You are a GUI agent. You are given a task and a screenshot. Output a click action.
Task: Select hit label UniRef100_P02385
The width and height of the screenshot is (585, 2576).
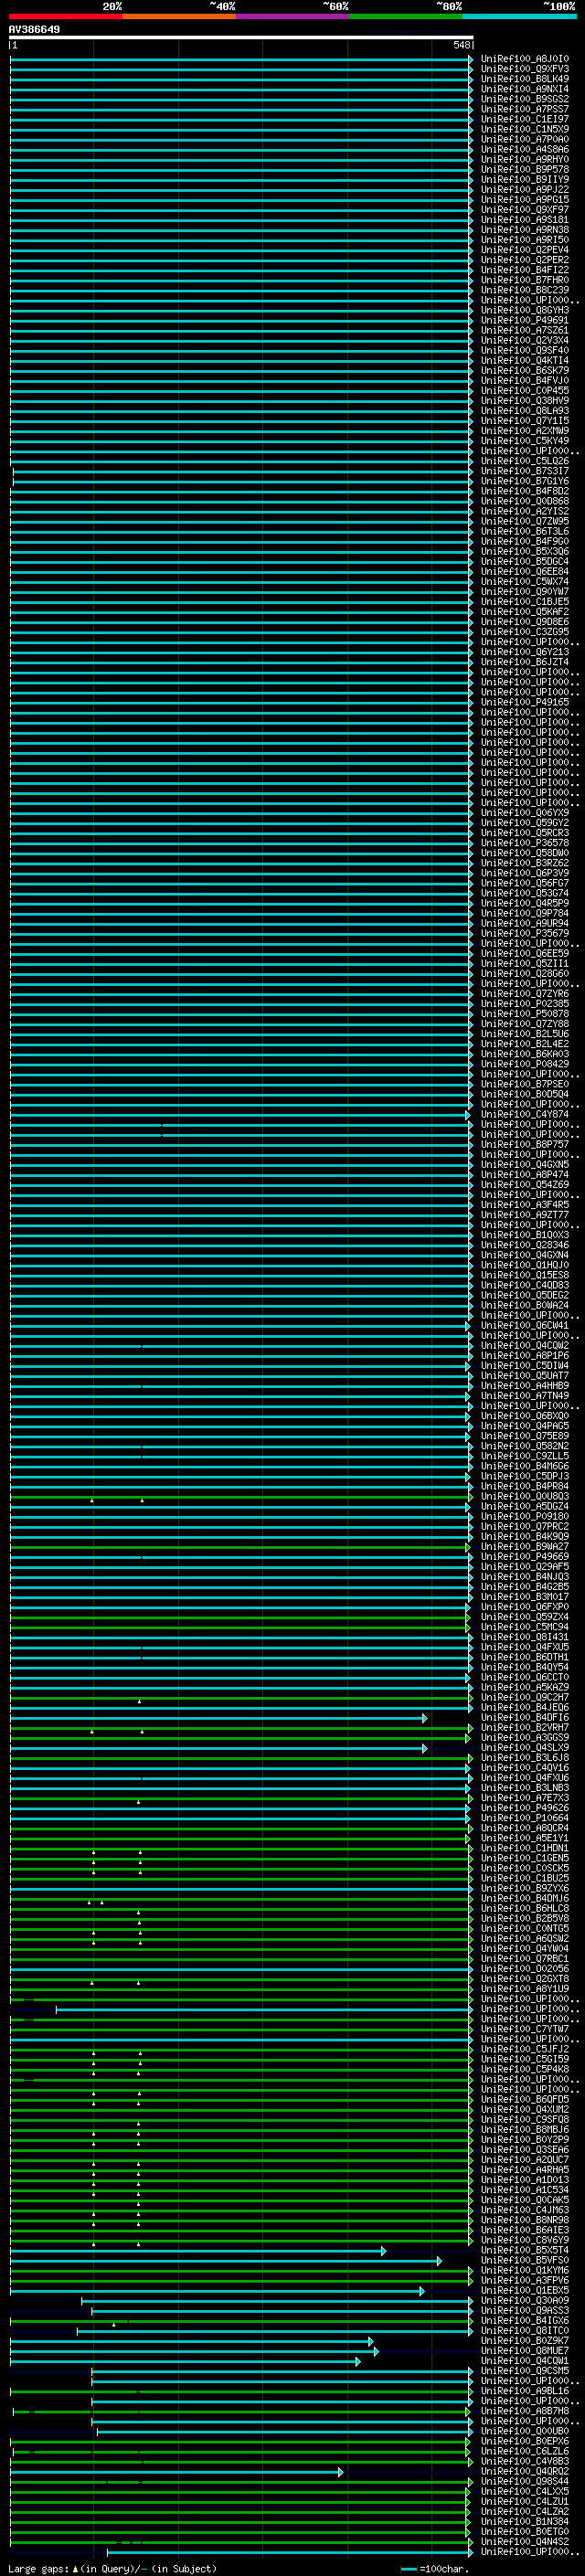(x=525, y=1004)
